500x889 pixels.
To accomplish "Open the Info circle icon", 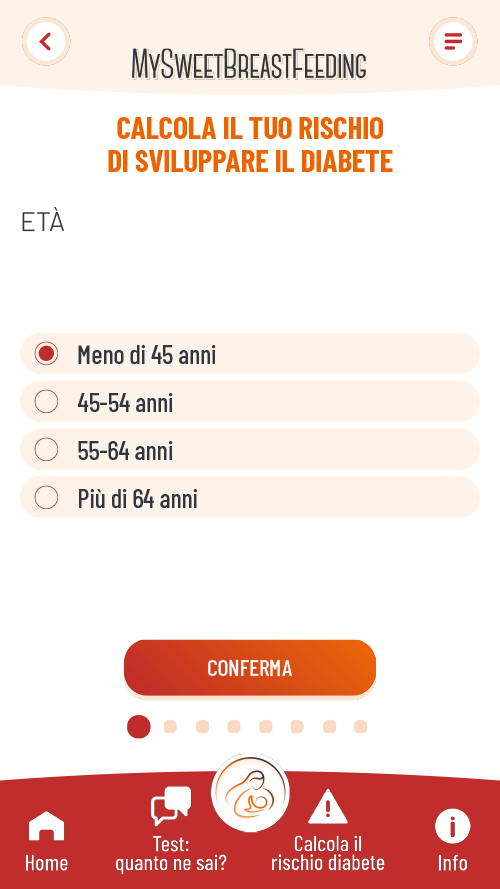I will pyautogui.click(x=452, y=826).
